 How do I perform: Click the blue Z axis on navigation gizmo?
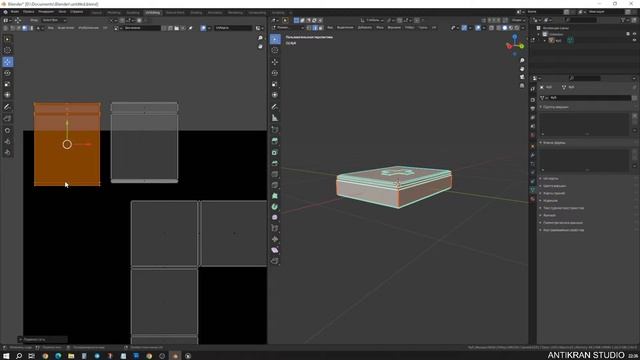[515, 36]
